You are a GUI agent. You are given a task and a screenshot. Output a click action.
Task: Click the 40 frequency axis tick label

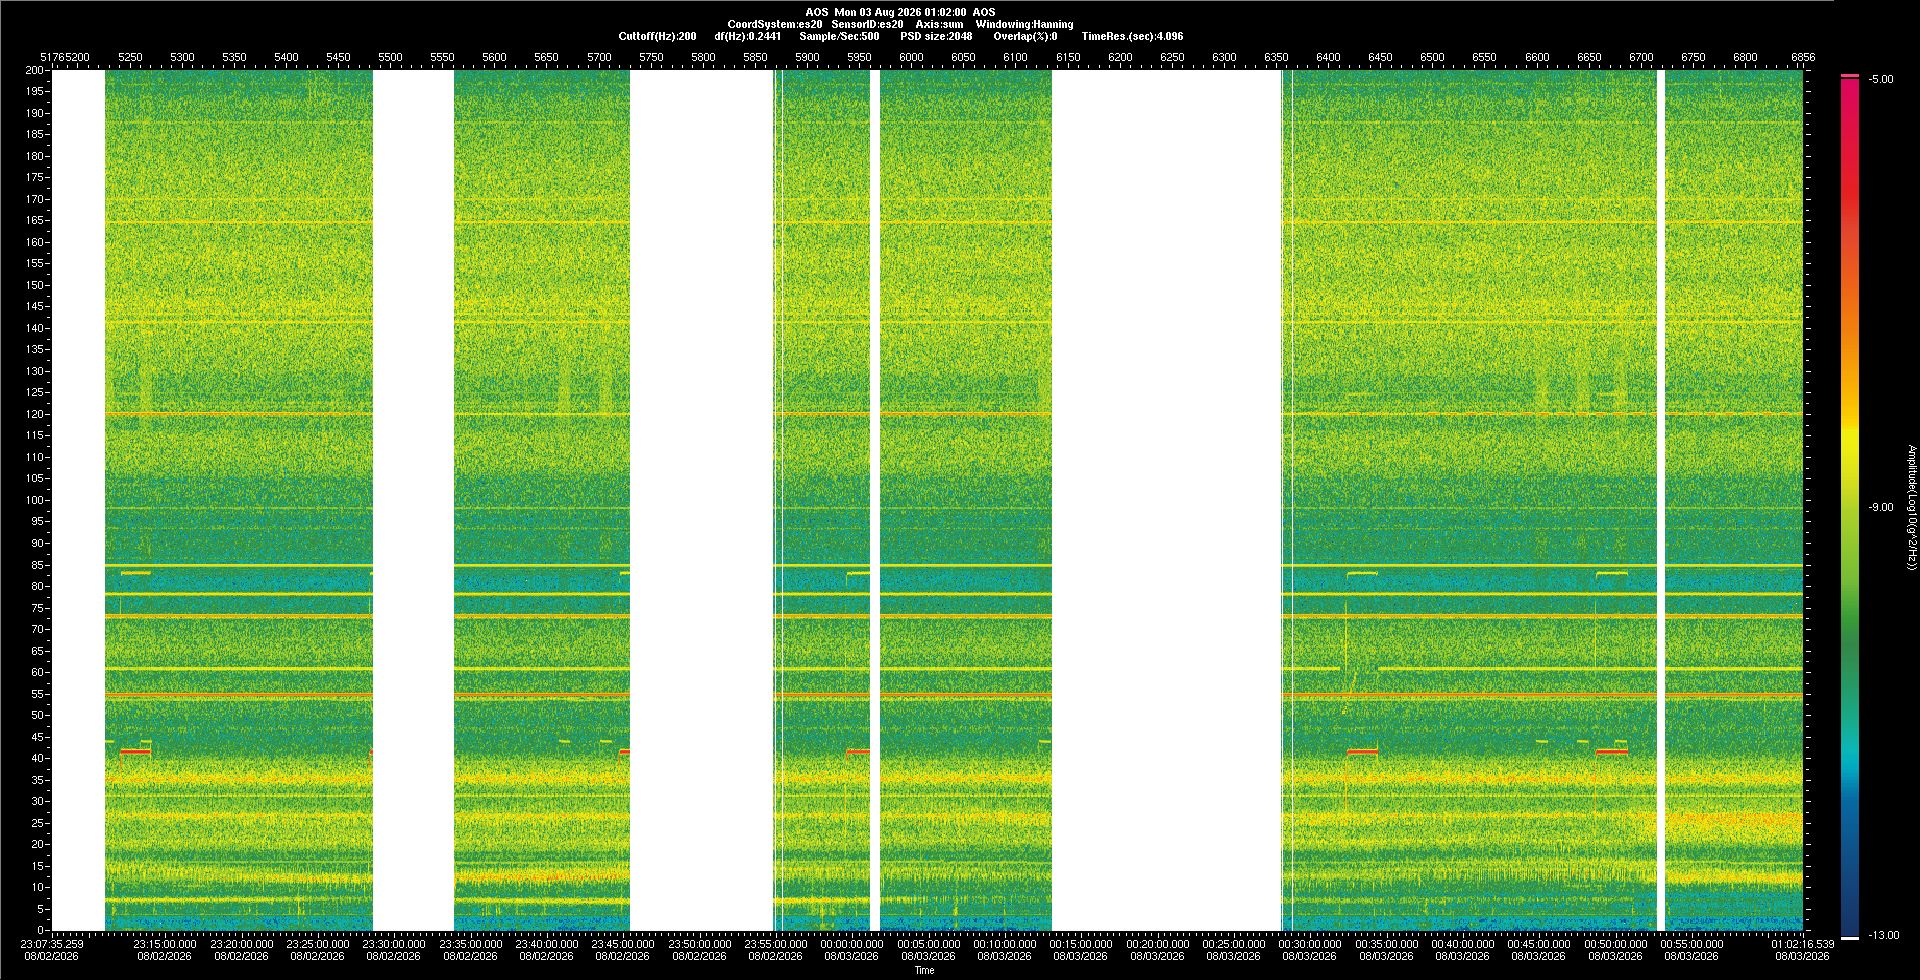pyautogui.click(x=38, y=758)
